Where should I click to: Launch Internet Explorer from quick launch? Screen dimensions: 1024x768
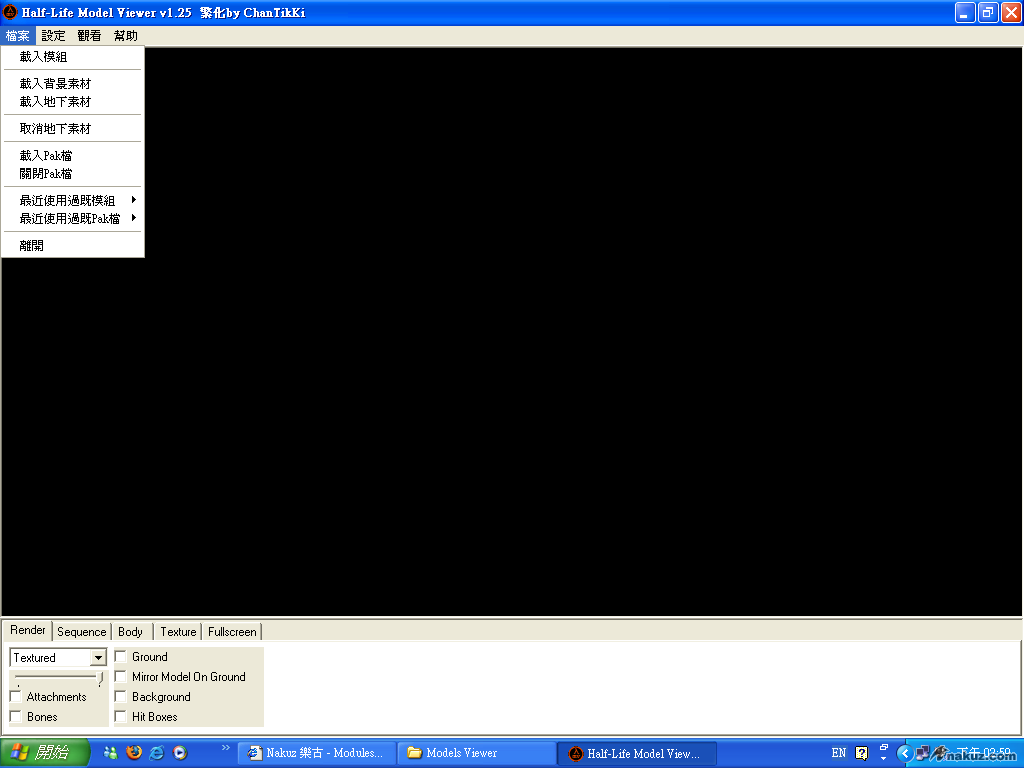click(x=157, y=753)
